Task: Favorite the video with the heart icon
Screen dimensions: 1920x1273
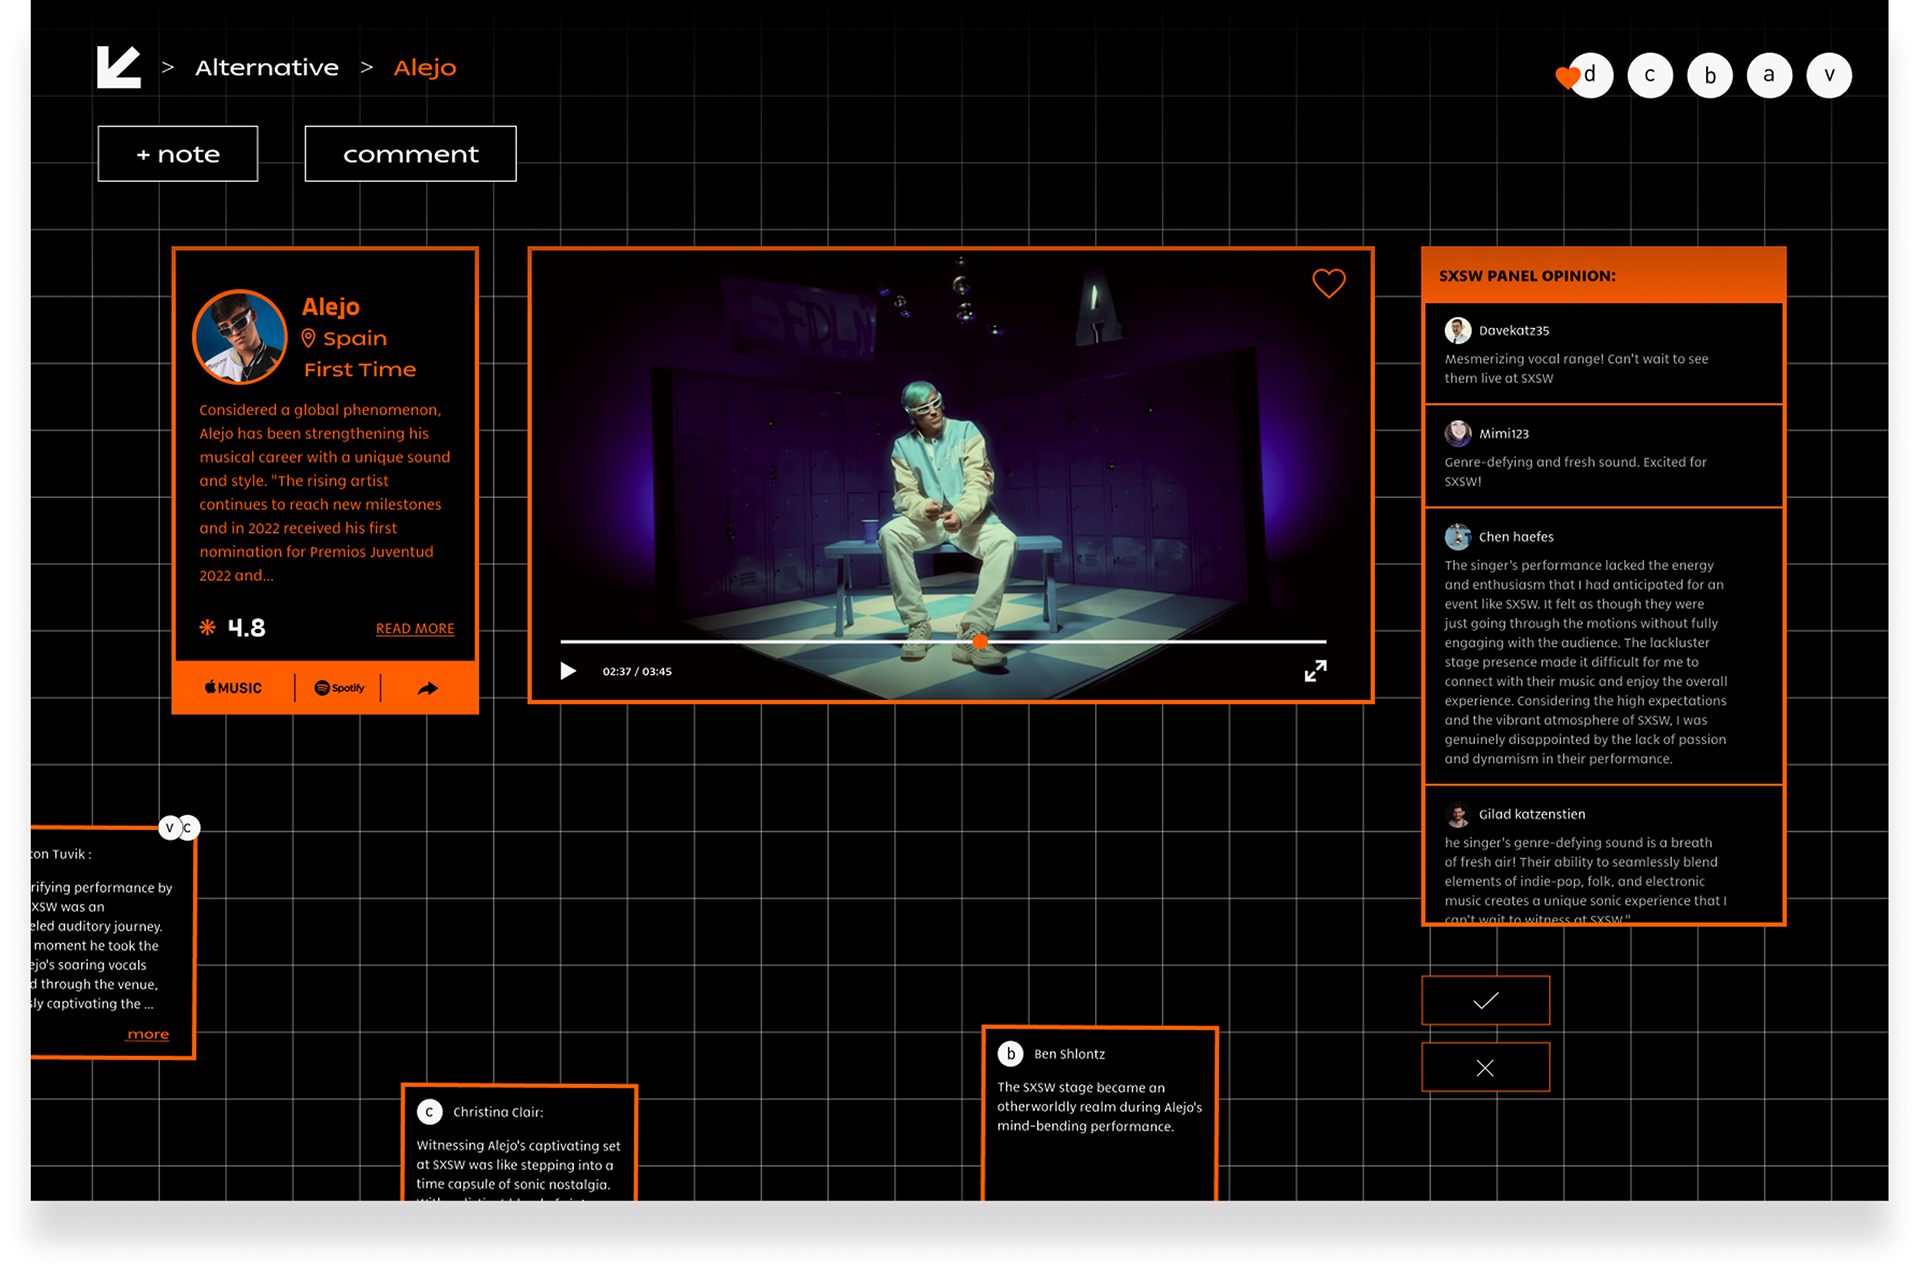Action: point(1328,284)
